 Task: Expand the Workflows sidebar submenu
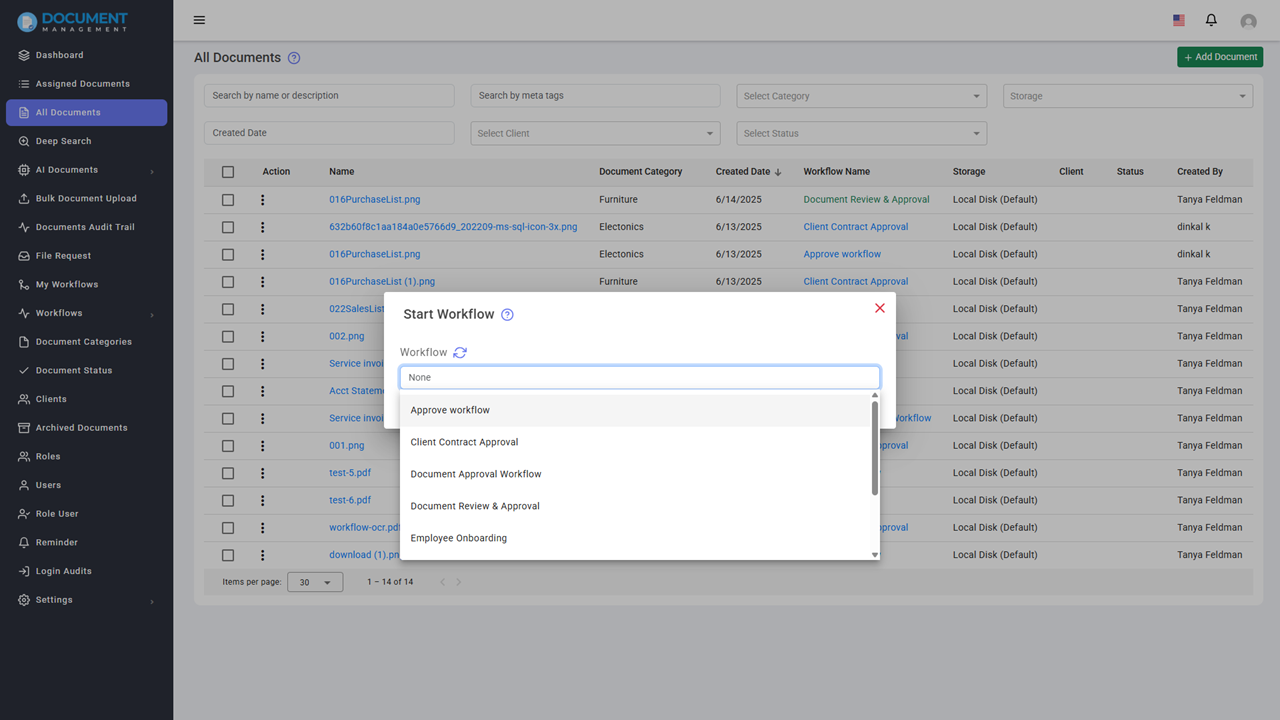[152, 314]
